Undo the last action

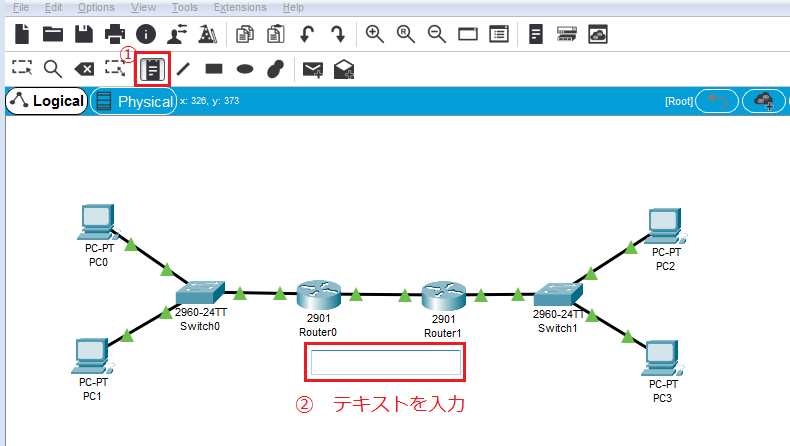[307, 34]
